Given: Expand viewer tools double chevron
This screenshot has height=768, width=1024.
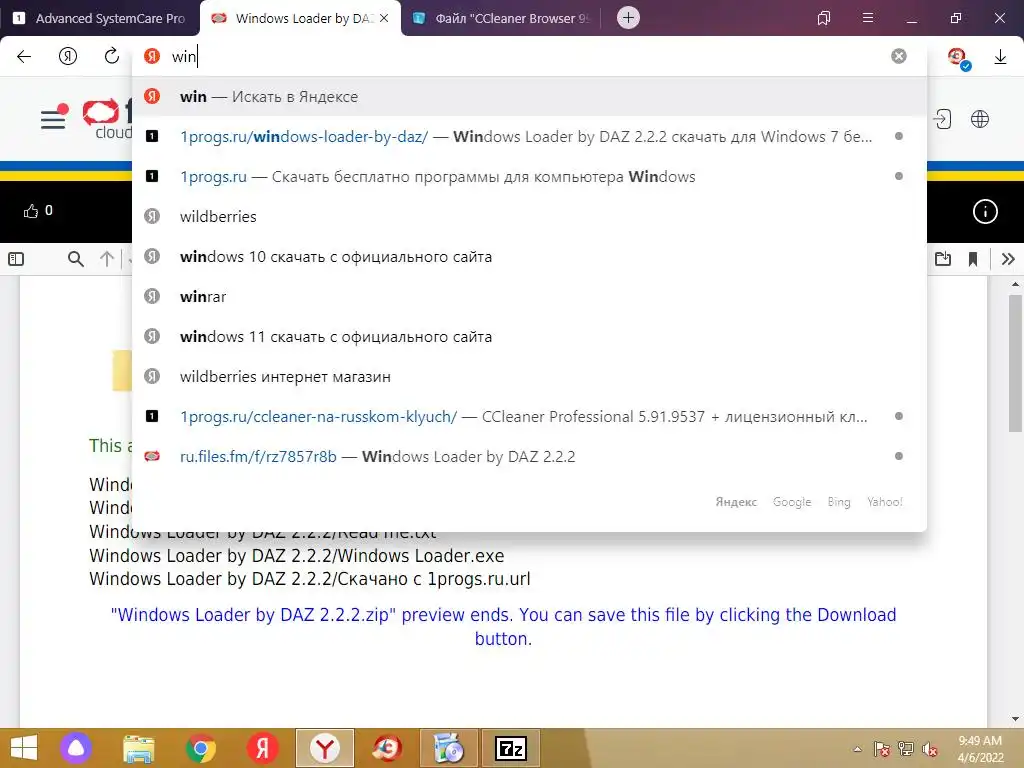Looking at the screenshot, I should (1008, 259).
